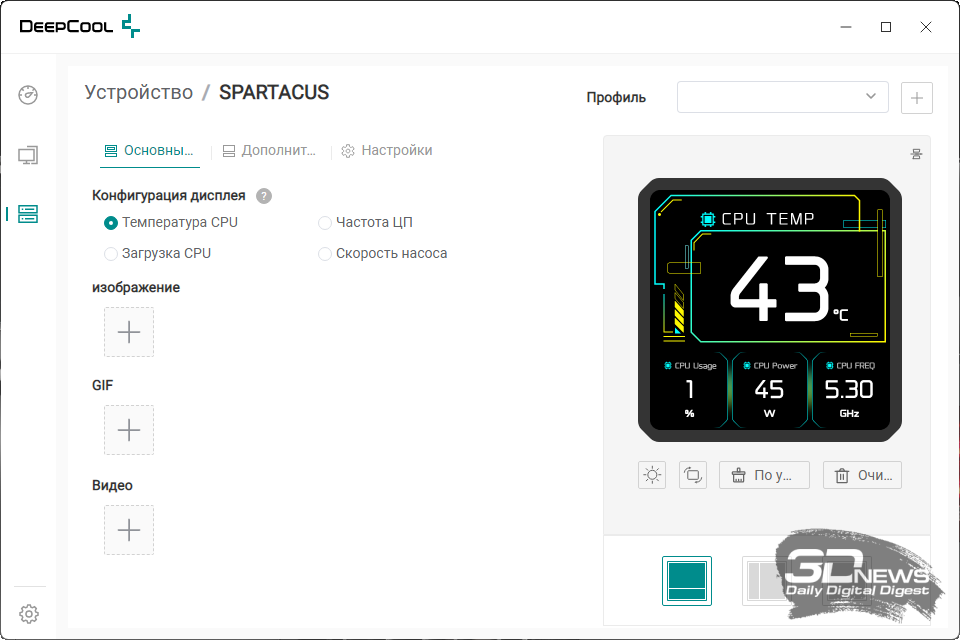Image resolution: width=960 pixels, height=640 pixels.
Task: Open app settings gear in bottom-left corner
Action: pos(29,613)
